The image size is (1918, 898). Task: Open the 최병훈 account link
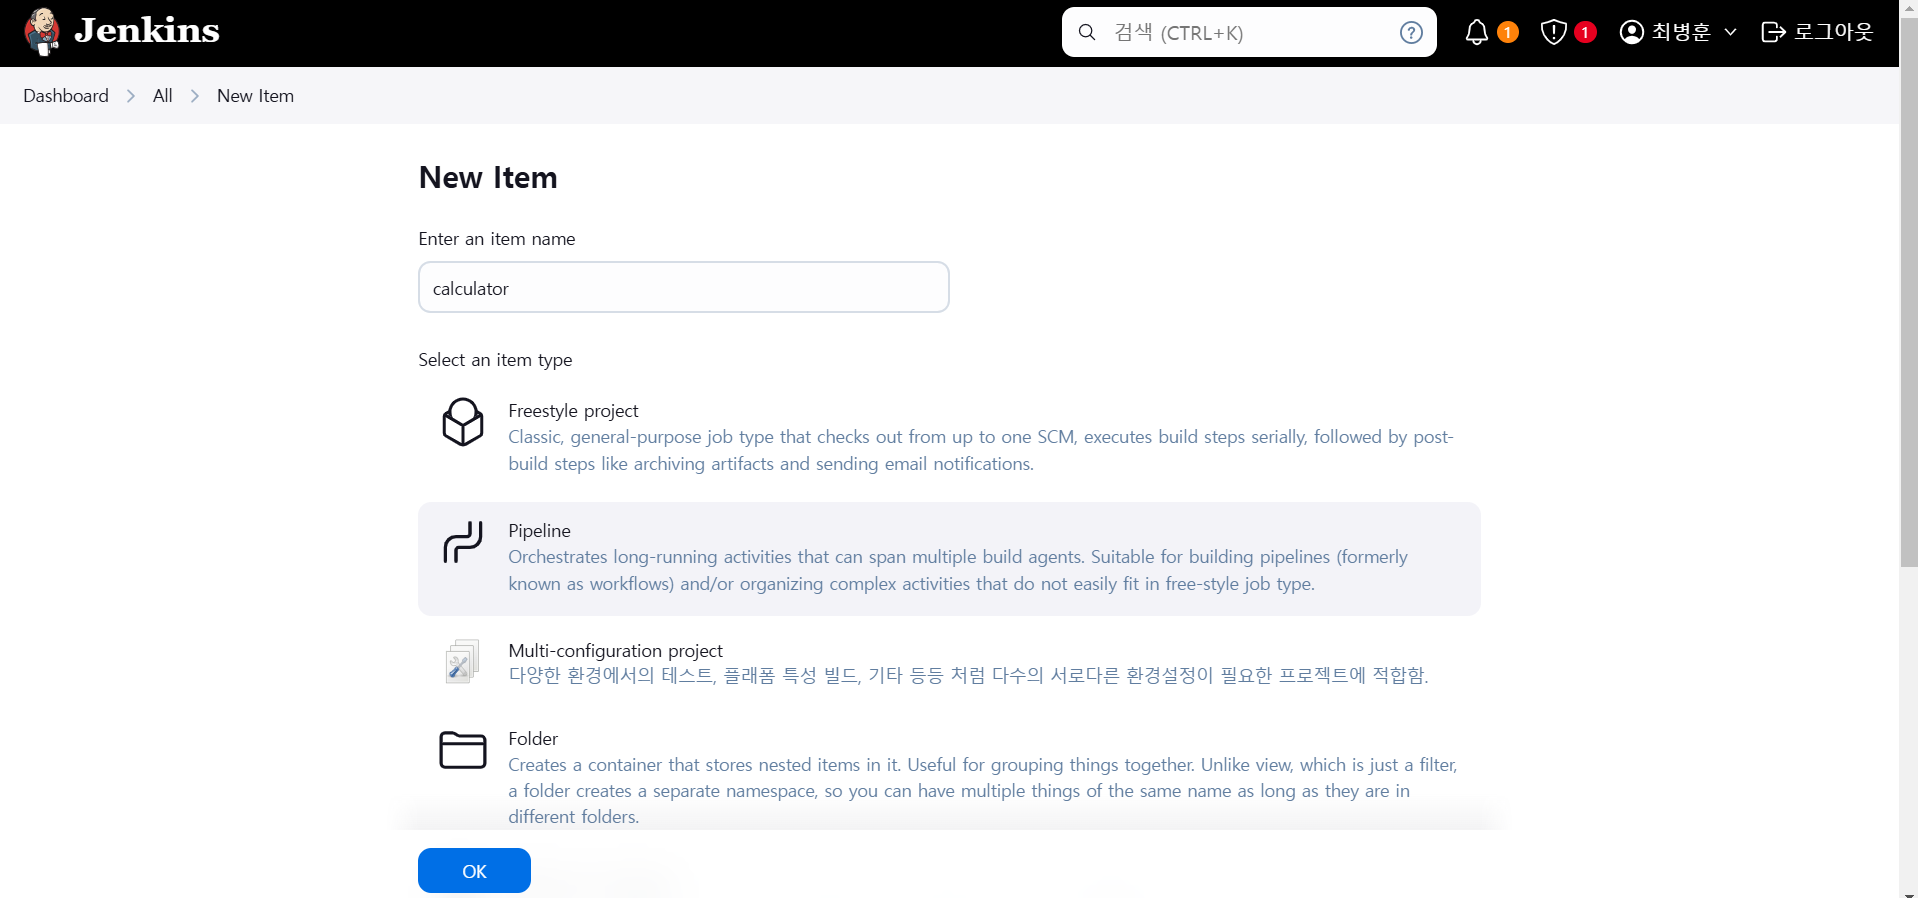click(1681, 32)
